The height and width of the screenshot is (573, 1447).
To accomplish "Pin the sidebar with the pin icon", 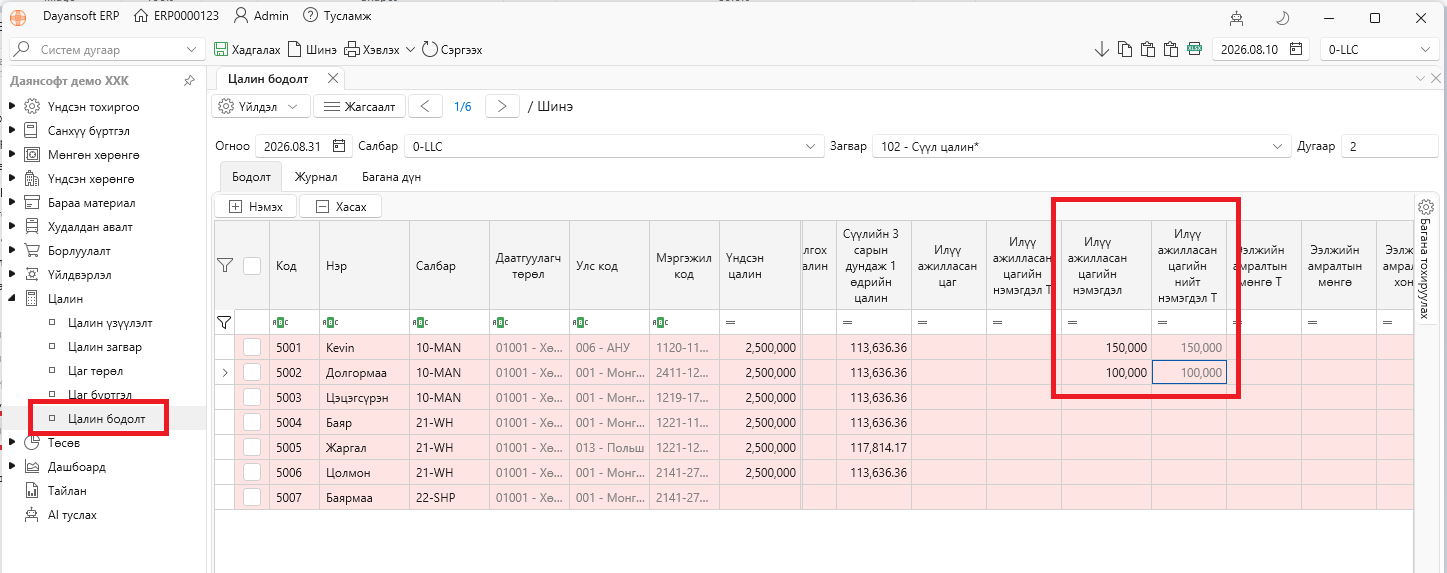I will [189, 81].
